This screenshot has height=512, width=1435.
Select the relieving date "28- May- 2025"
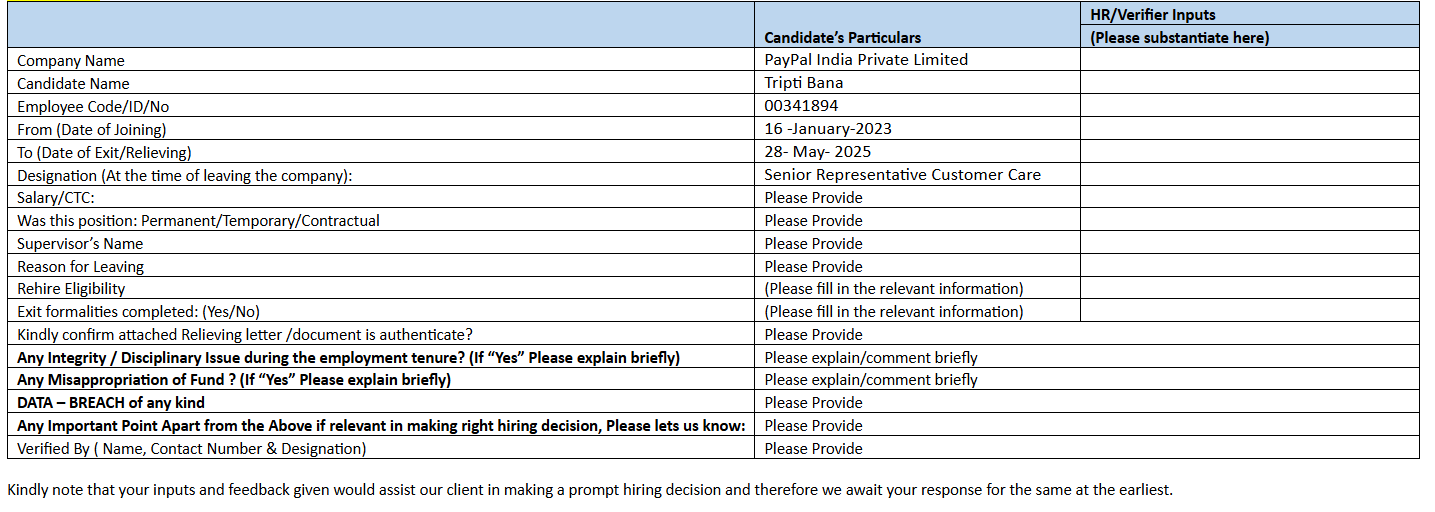pos(817,152)
